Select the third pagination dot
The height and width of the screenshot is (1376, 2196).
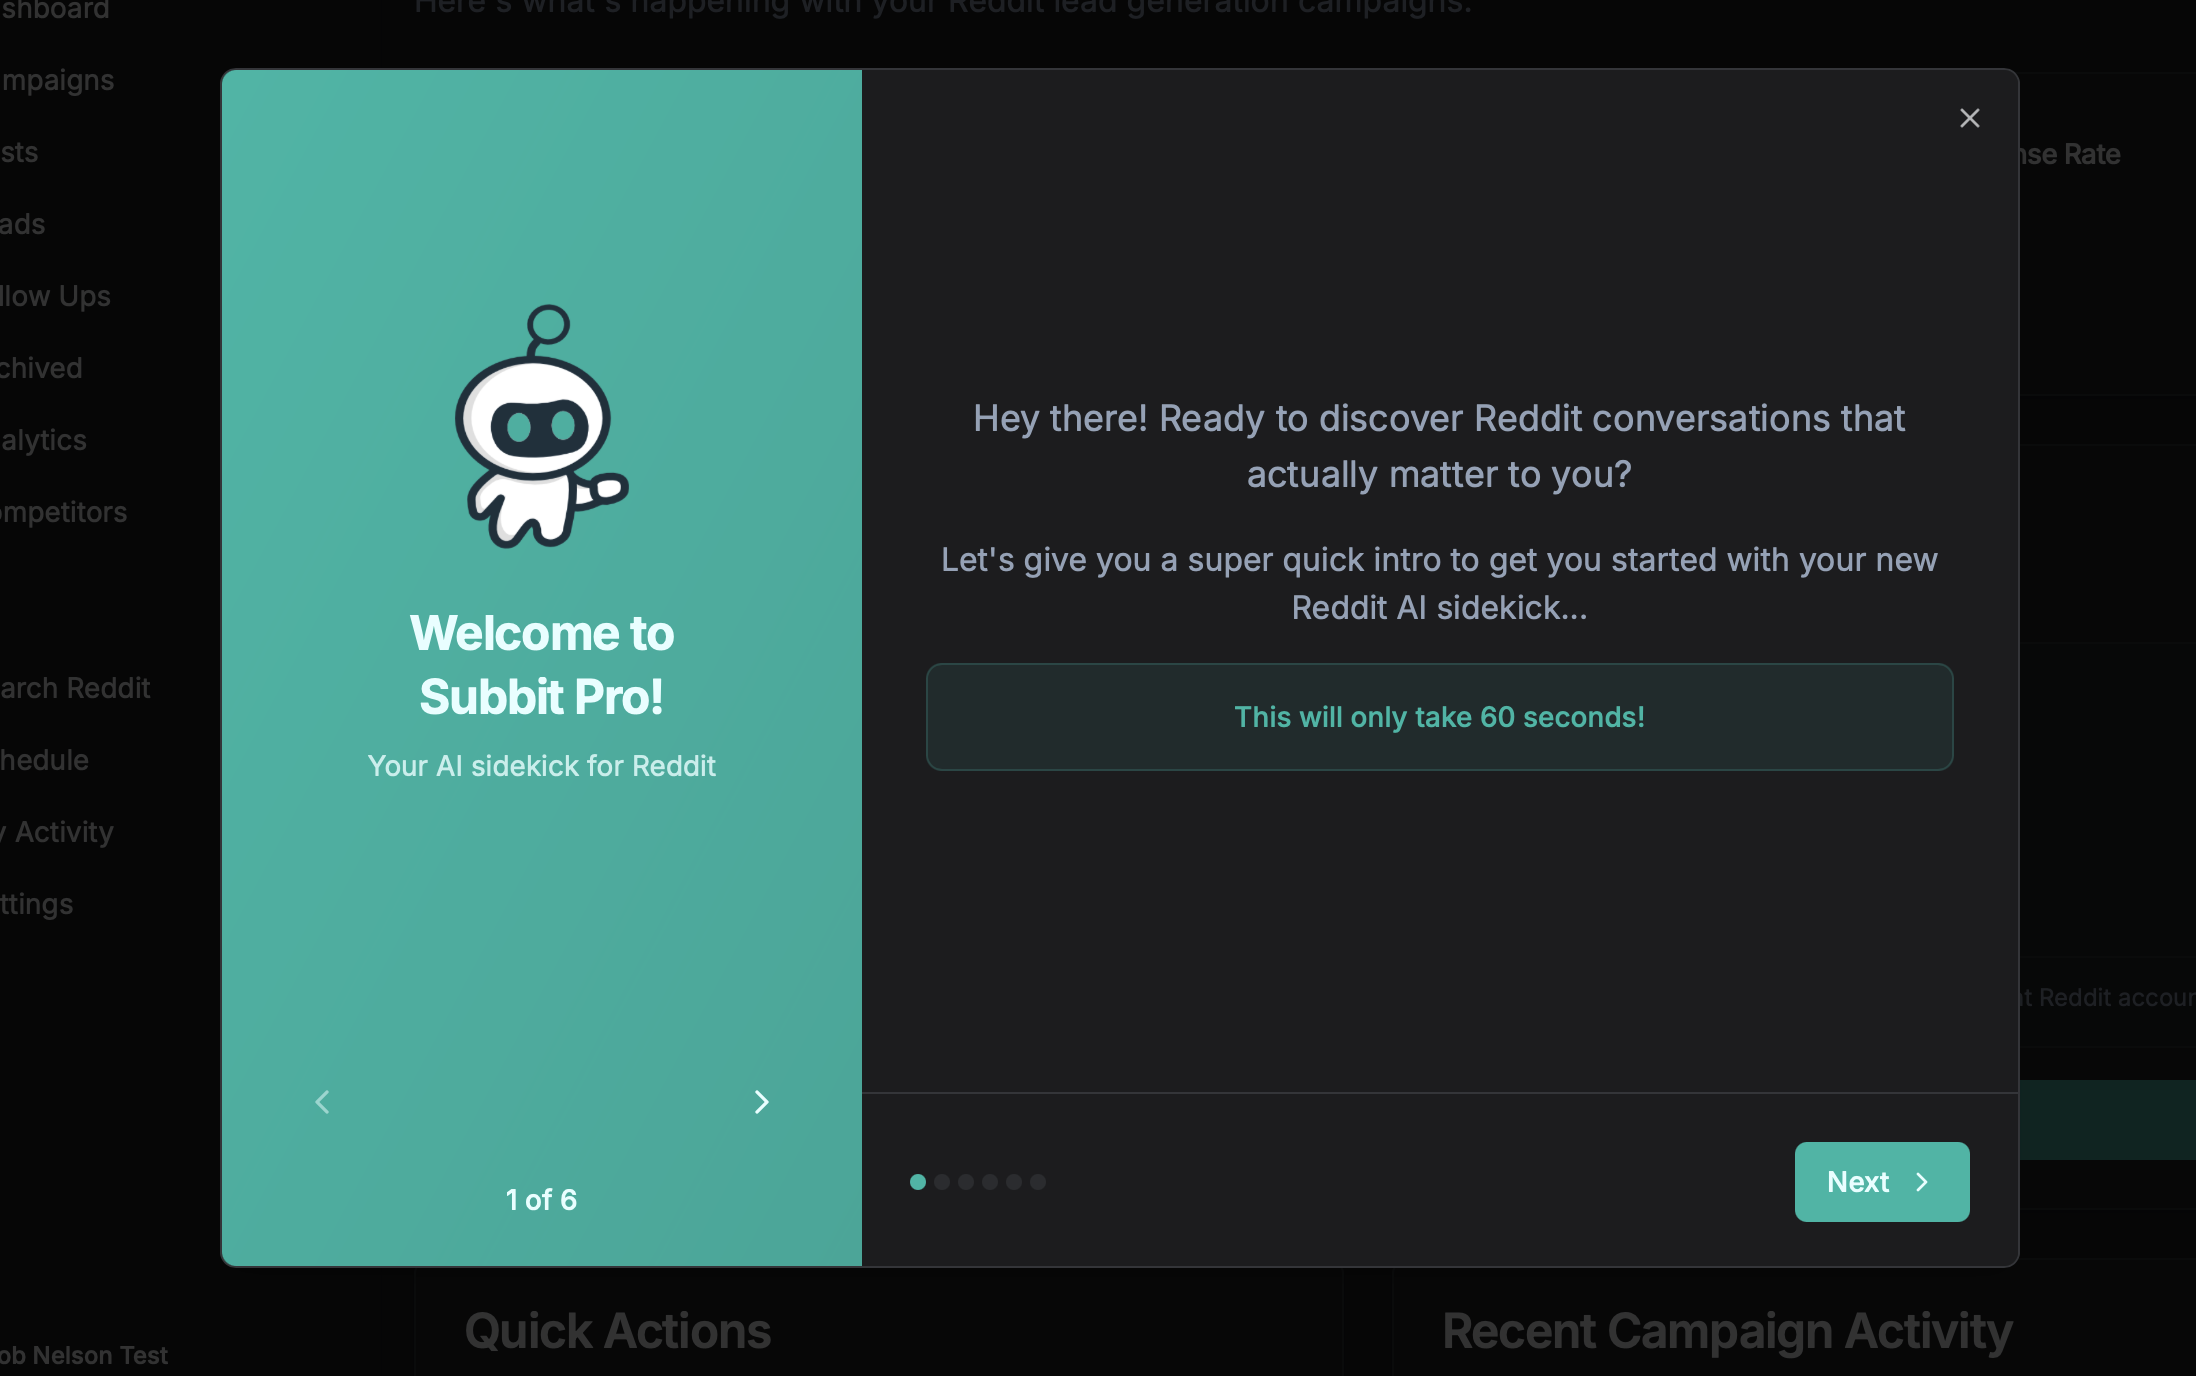(966, 1182)
